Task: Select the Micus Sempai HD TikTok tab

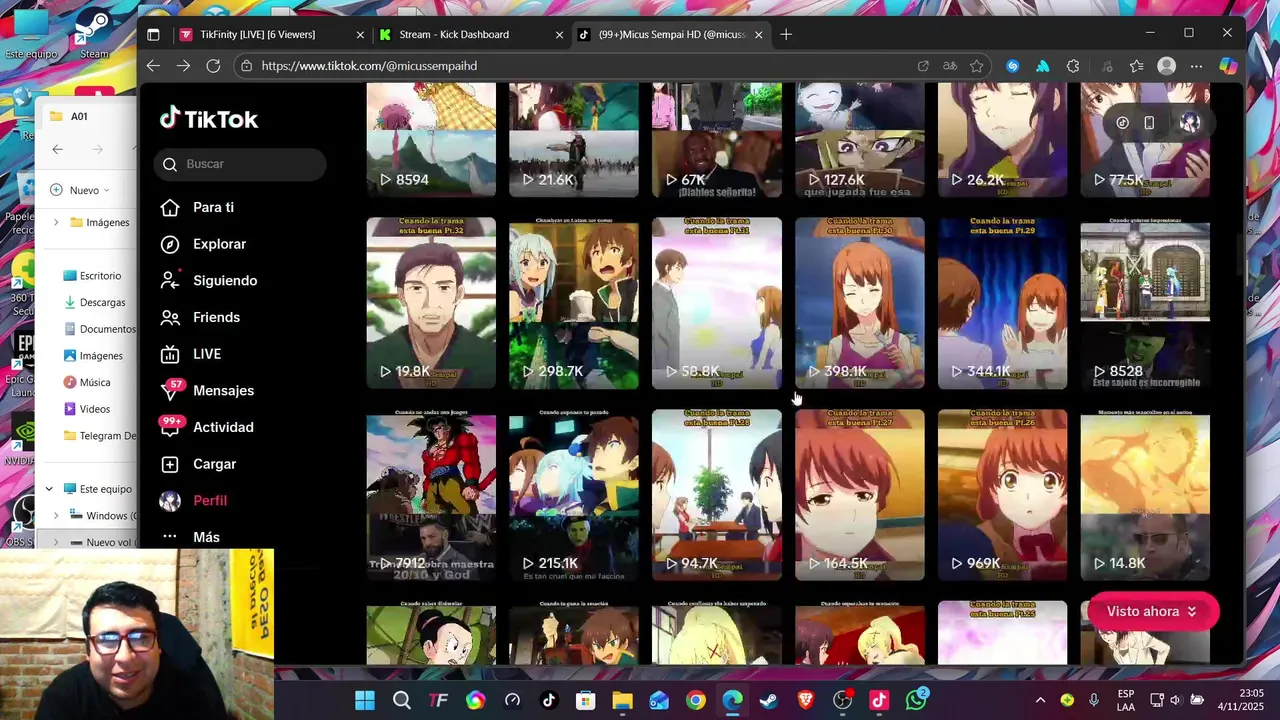Action: pyautogui.click(x=671, y=34)
